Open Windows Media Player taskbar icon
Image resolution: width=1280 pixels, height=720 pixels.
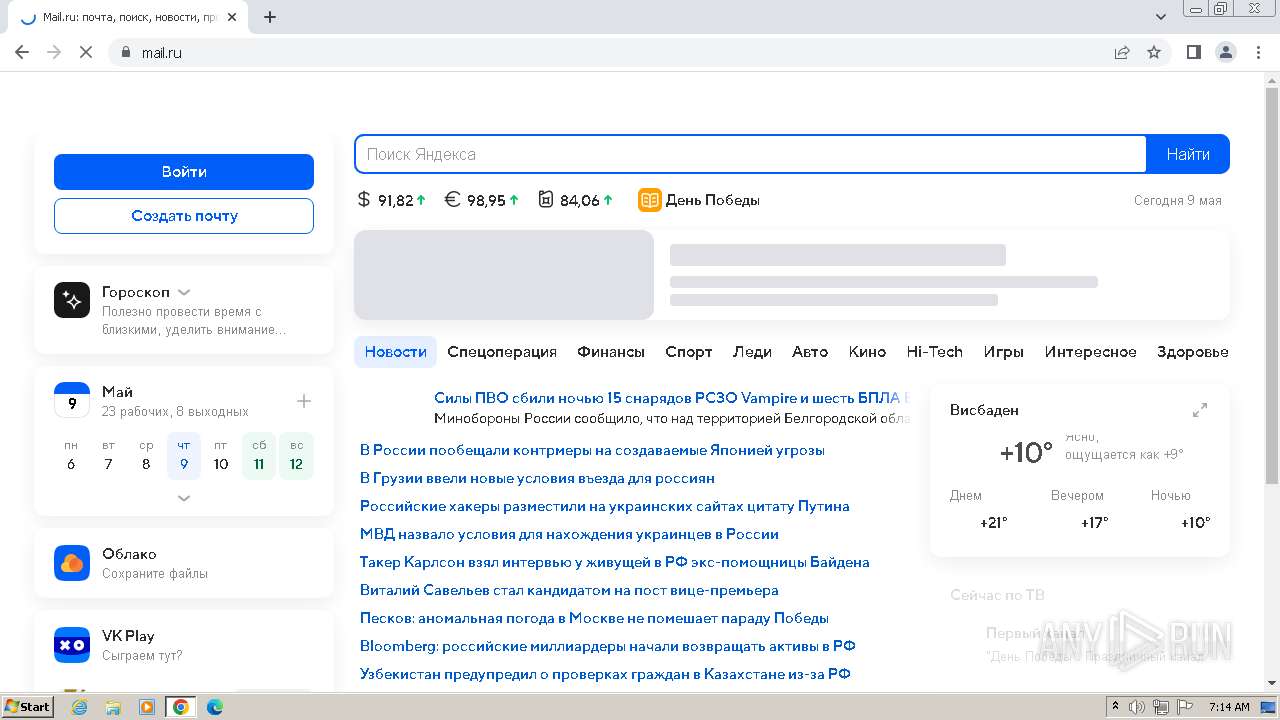147,707
